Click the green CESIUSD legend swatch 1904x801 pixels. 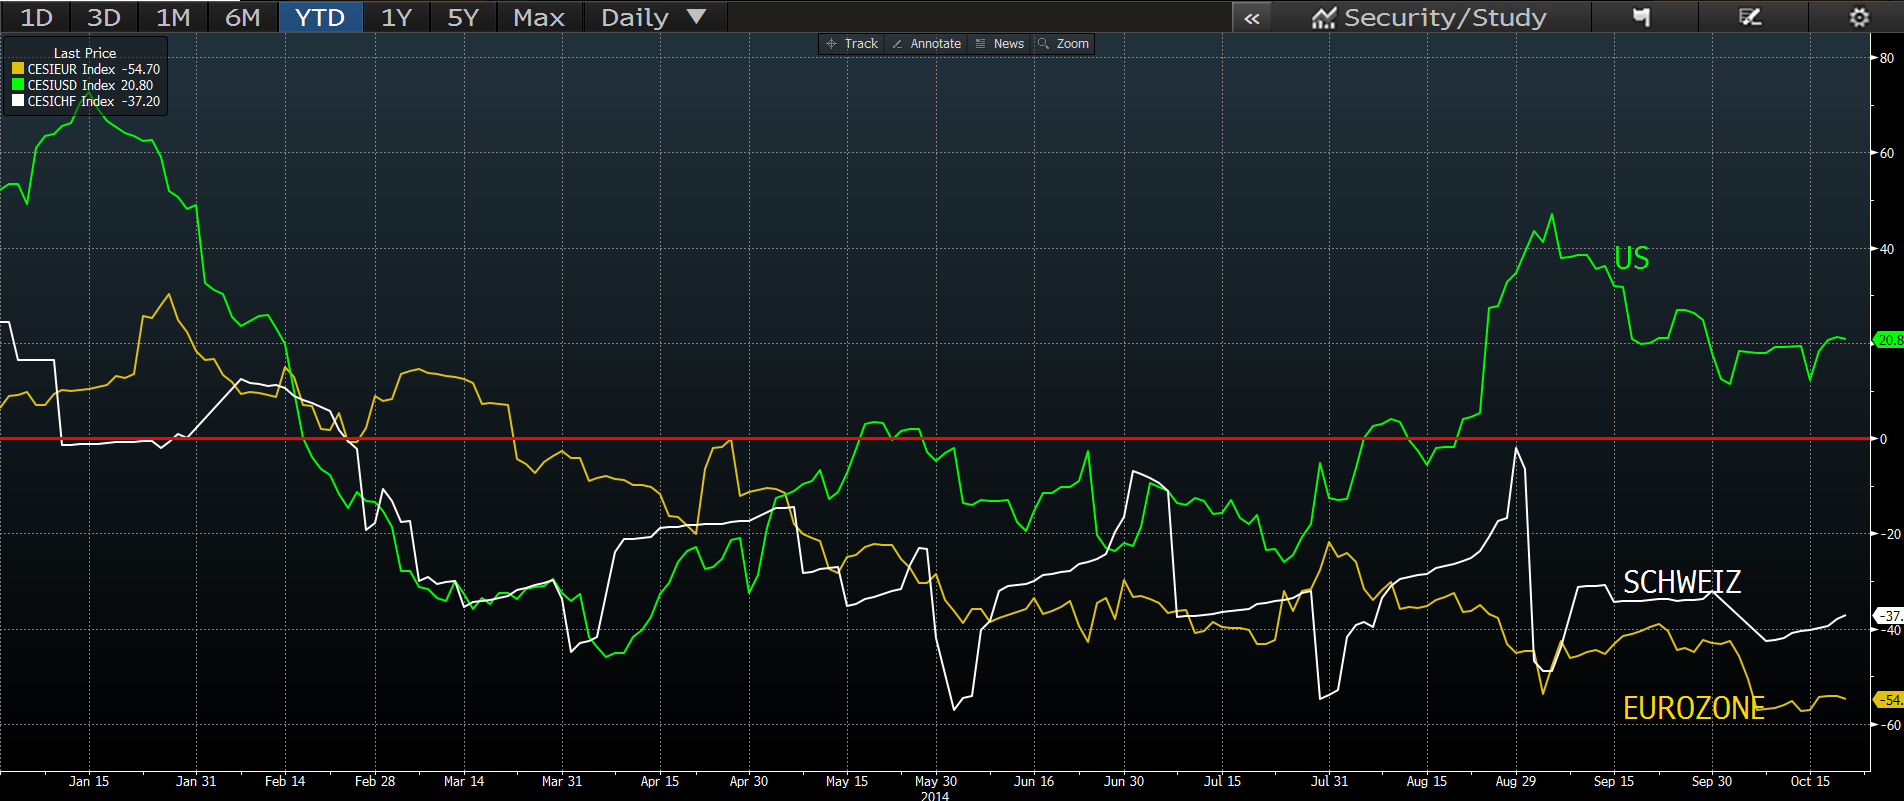tap(18, 85)
